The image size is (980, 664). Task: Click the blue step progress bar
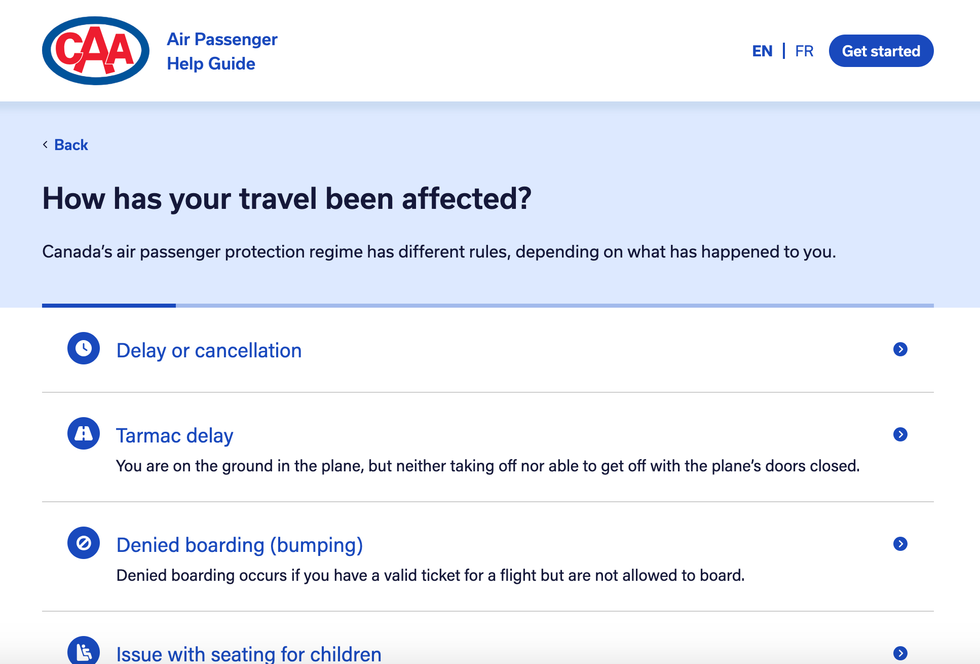[x=109, y=305]
